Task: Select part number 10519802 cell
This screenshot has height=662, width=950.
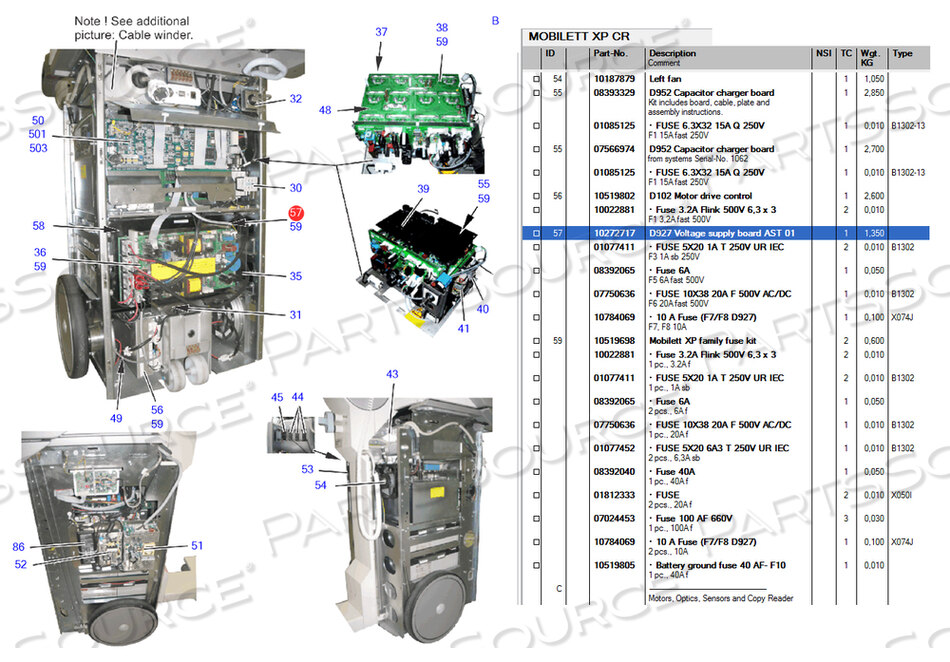Action: [x=614, y=196]
